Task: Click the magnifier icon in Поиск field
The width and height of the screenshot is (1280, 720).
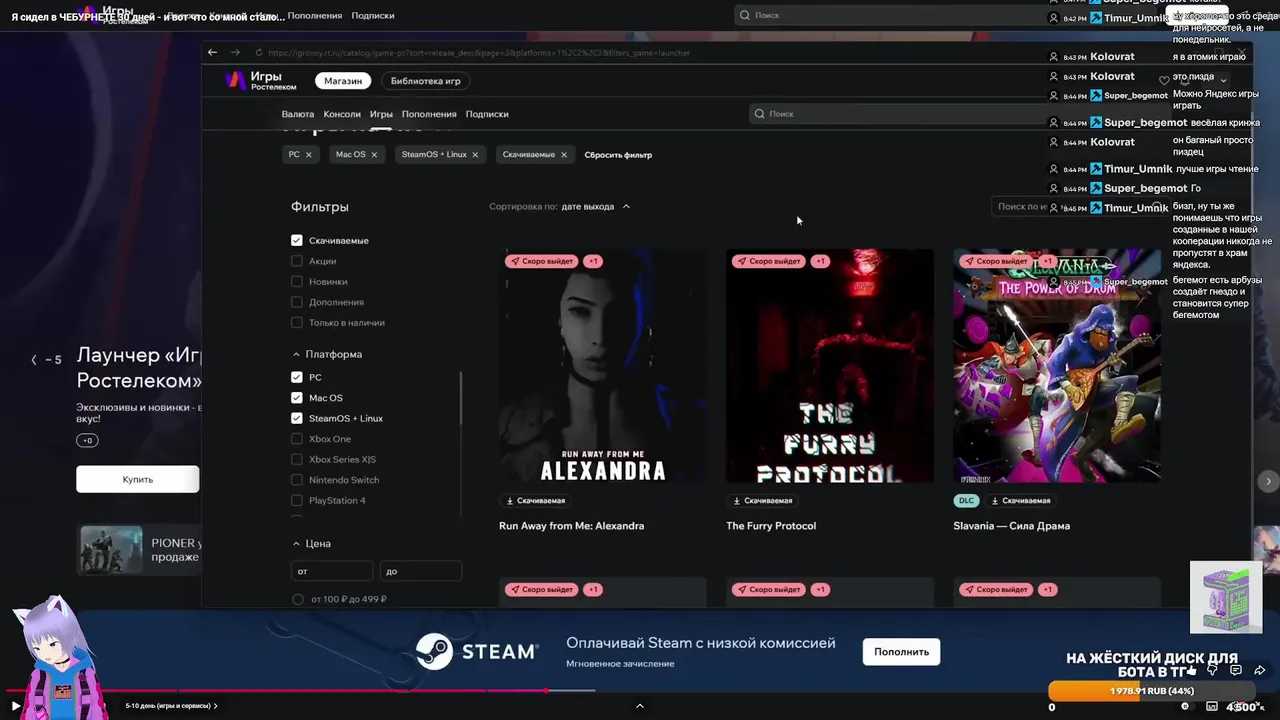Action: (760, 114)
